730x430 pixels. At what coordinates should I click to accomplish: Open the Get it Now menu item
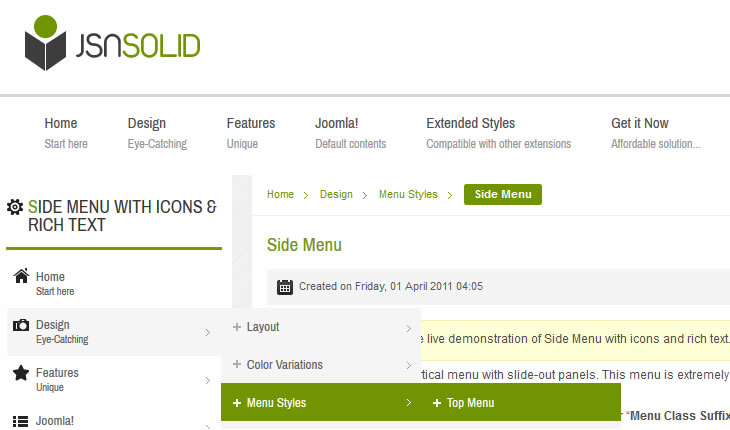(x=640, y=124)
